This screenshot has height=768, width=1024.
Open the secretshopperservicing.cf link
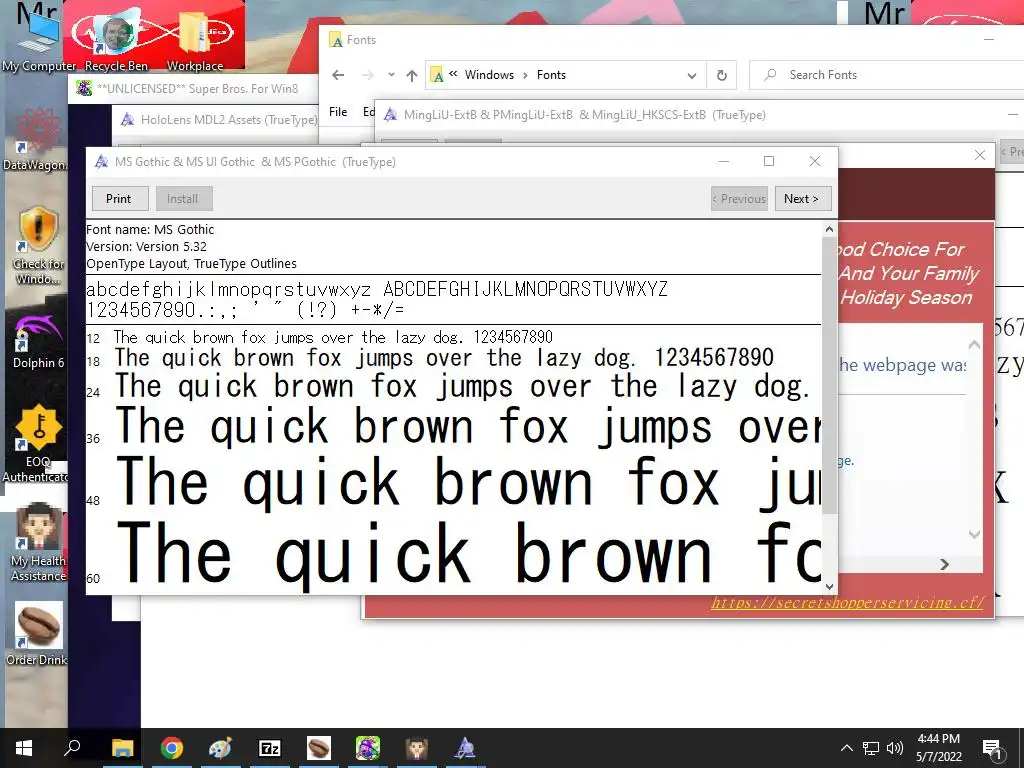coord(847,602)
